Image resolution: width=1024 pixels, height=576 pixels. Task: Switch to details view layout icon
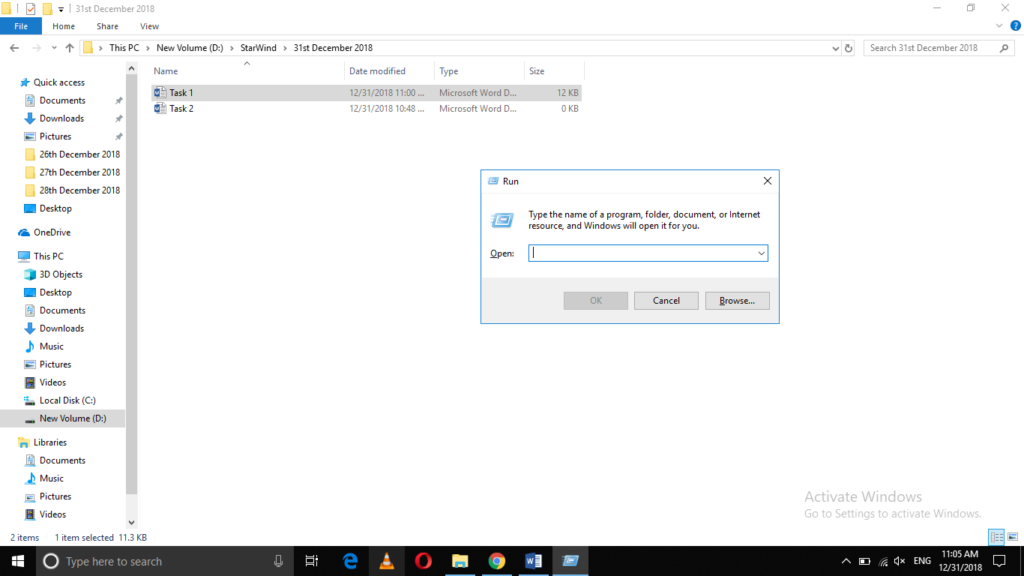coord(997,537)
